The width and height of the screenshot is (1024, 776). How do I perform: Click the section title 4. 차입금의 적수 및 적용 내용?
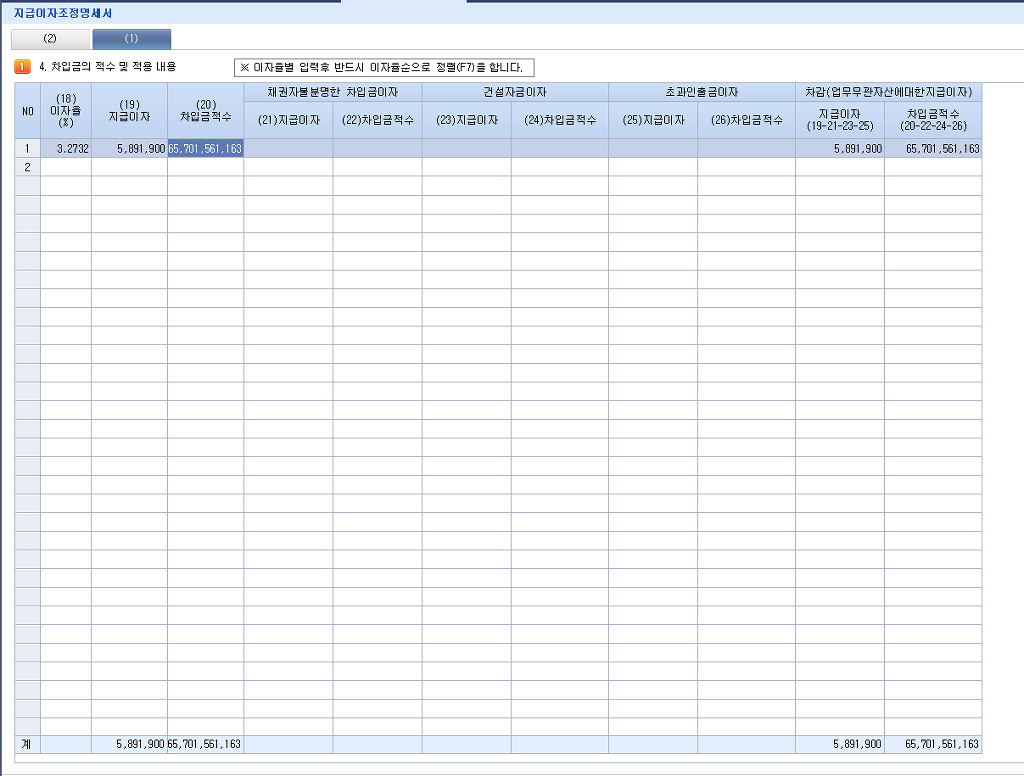[108, 67]
